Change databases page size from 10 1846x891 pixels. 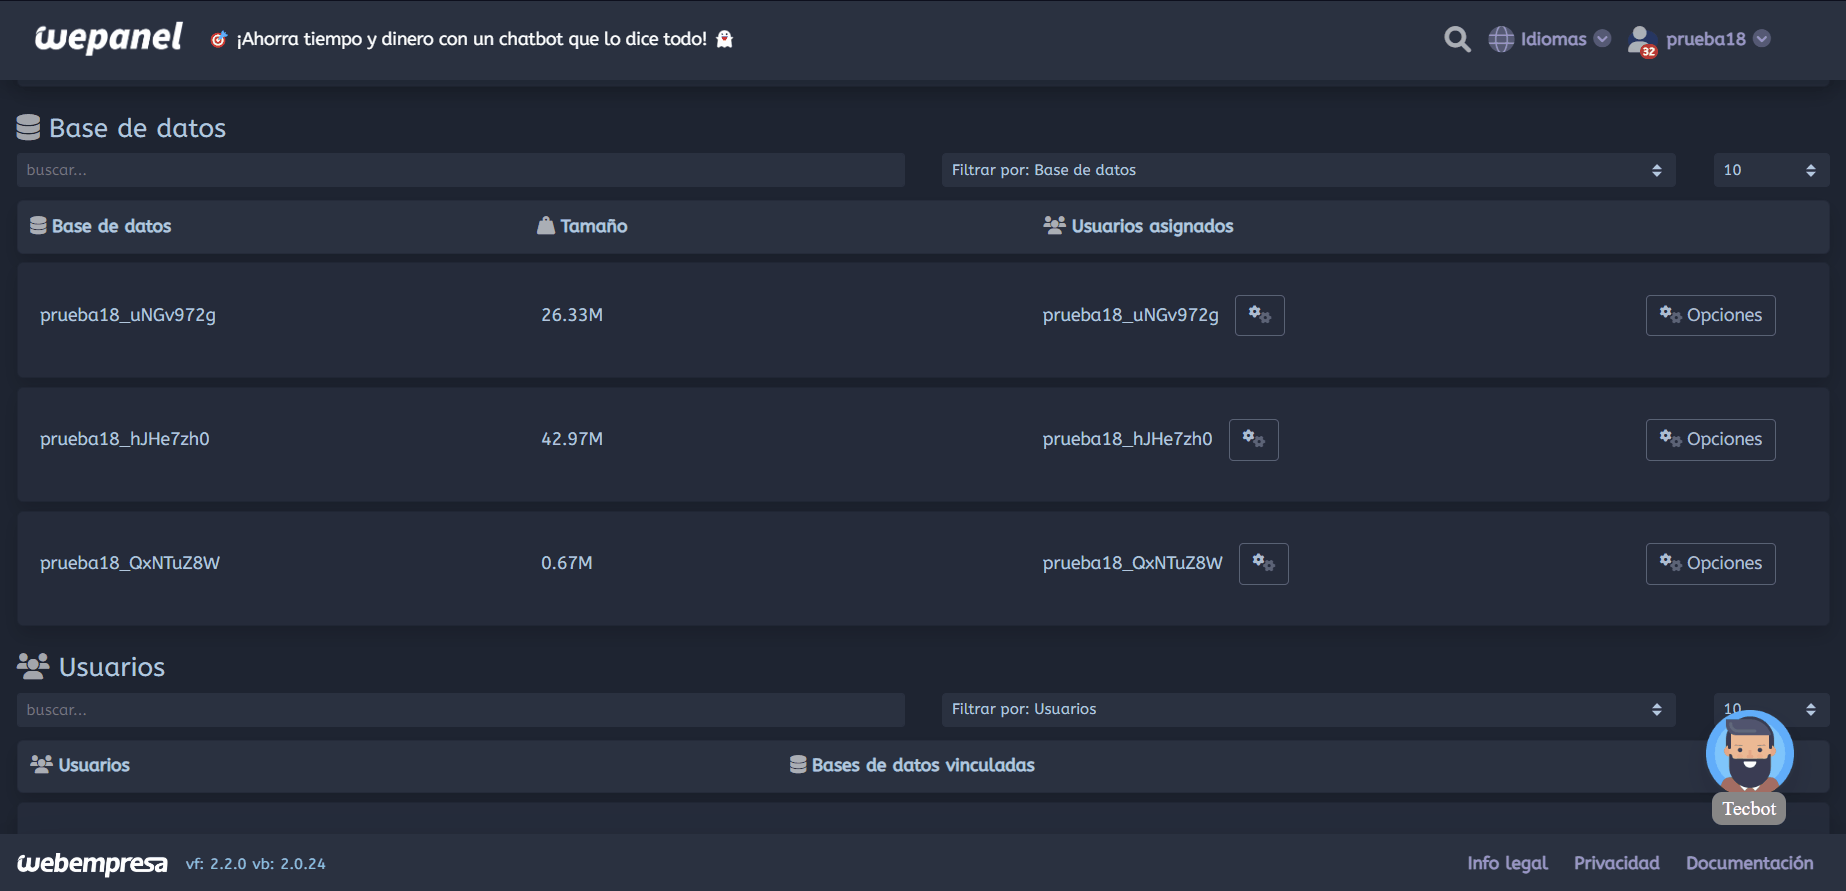pos(1770,170)
